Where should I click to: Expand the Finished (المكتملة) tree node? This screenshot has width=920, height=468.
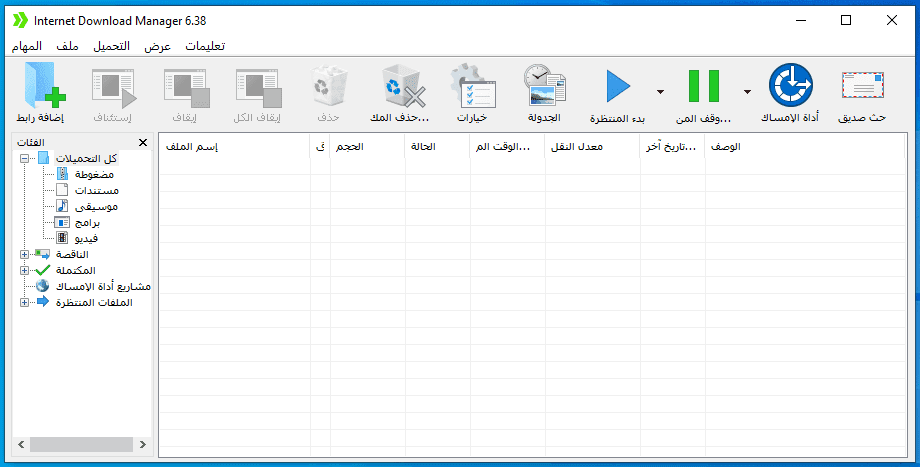coord(24,270)
